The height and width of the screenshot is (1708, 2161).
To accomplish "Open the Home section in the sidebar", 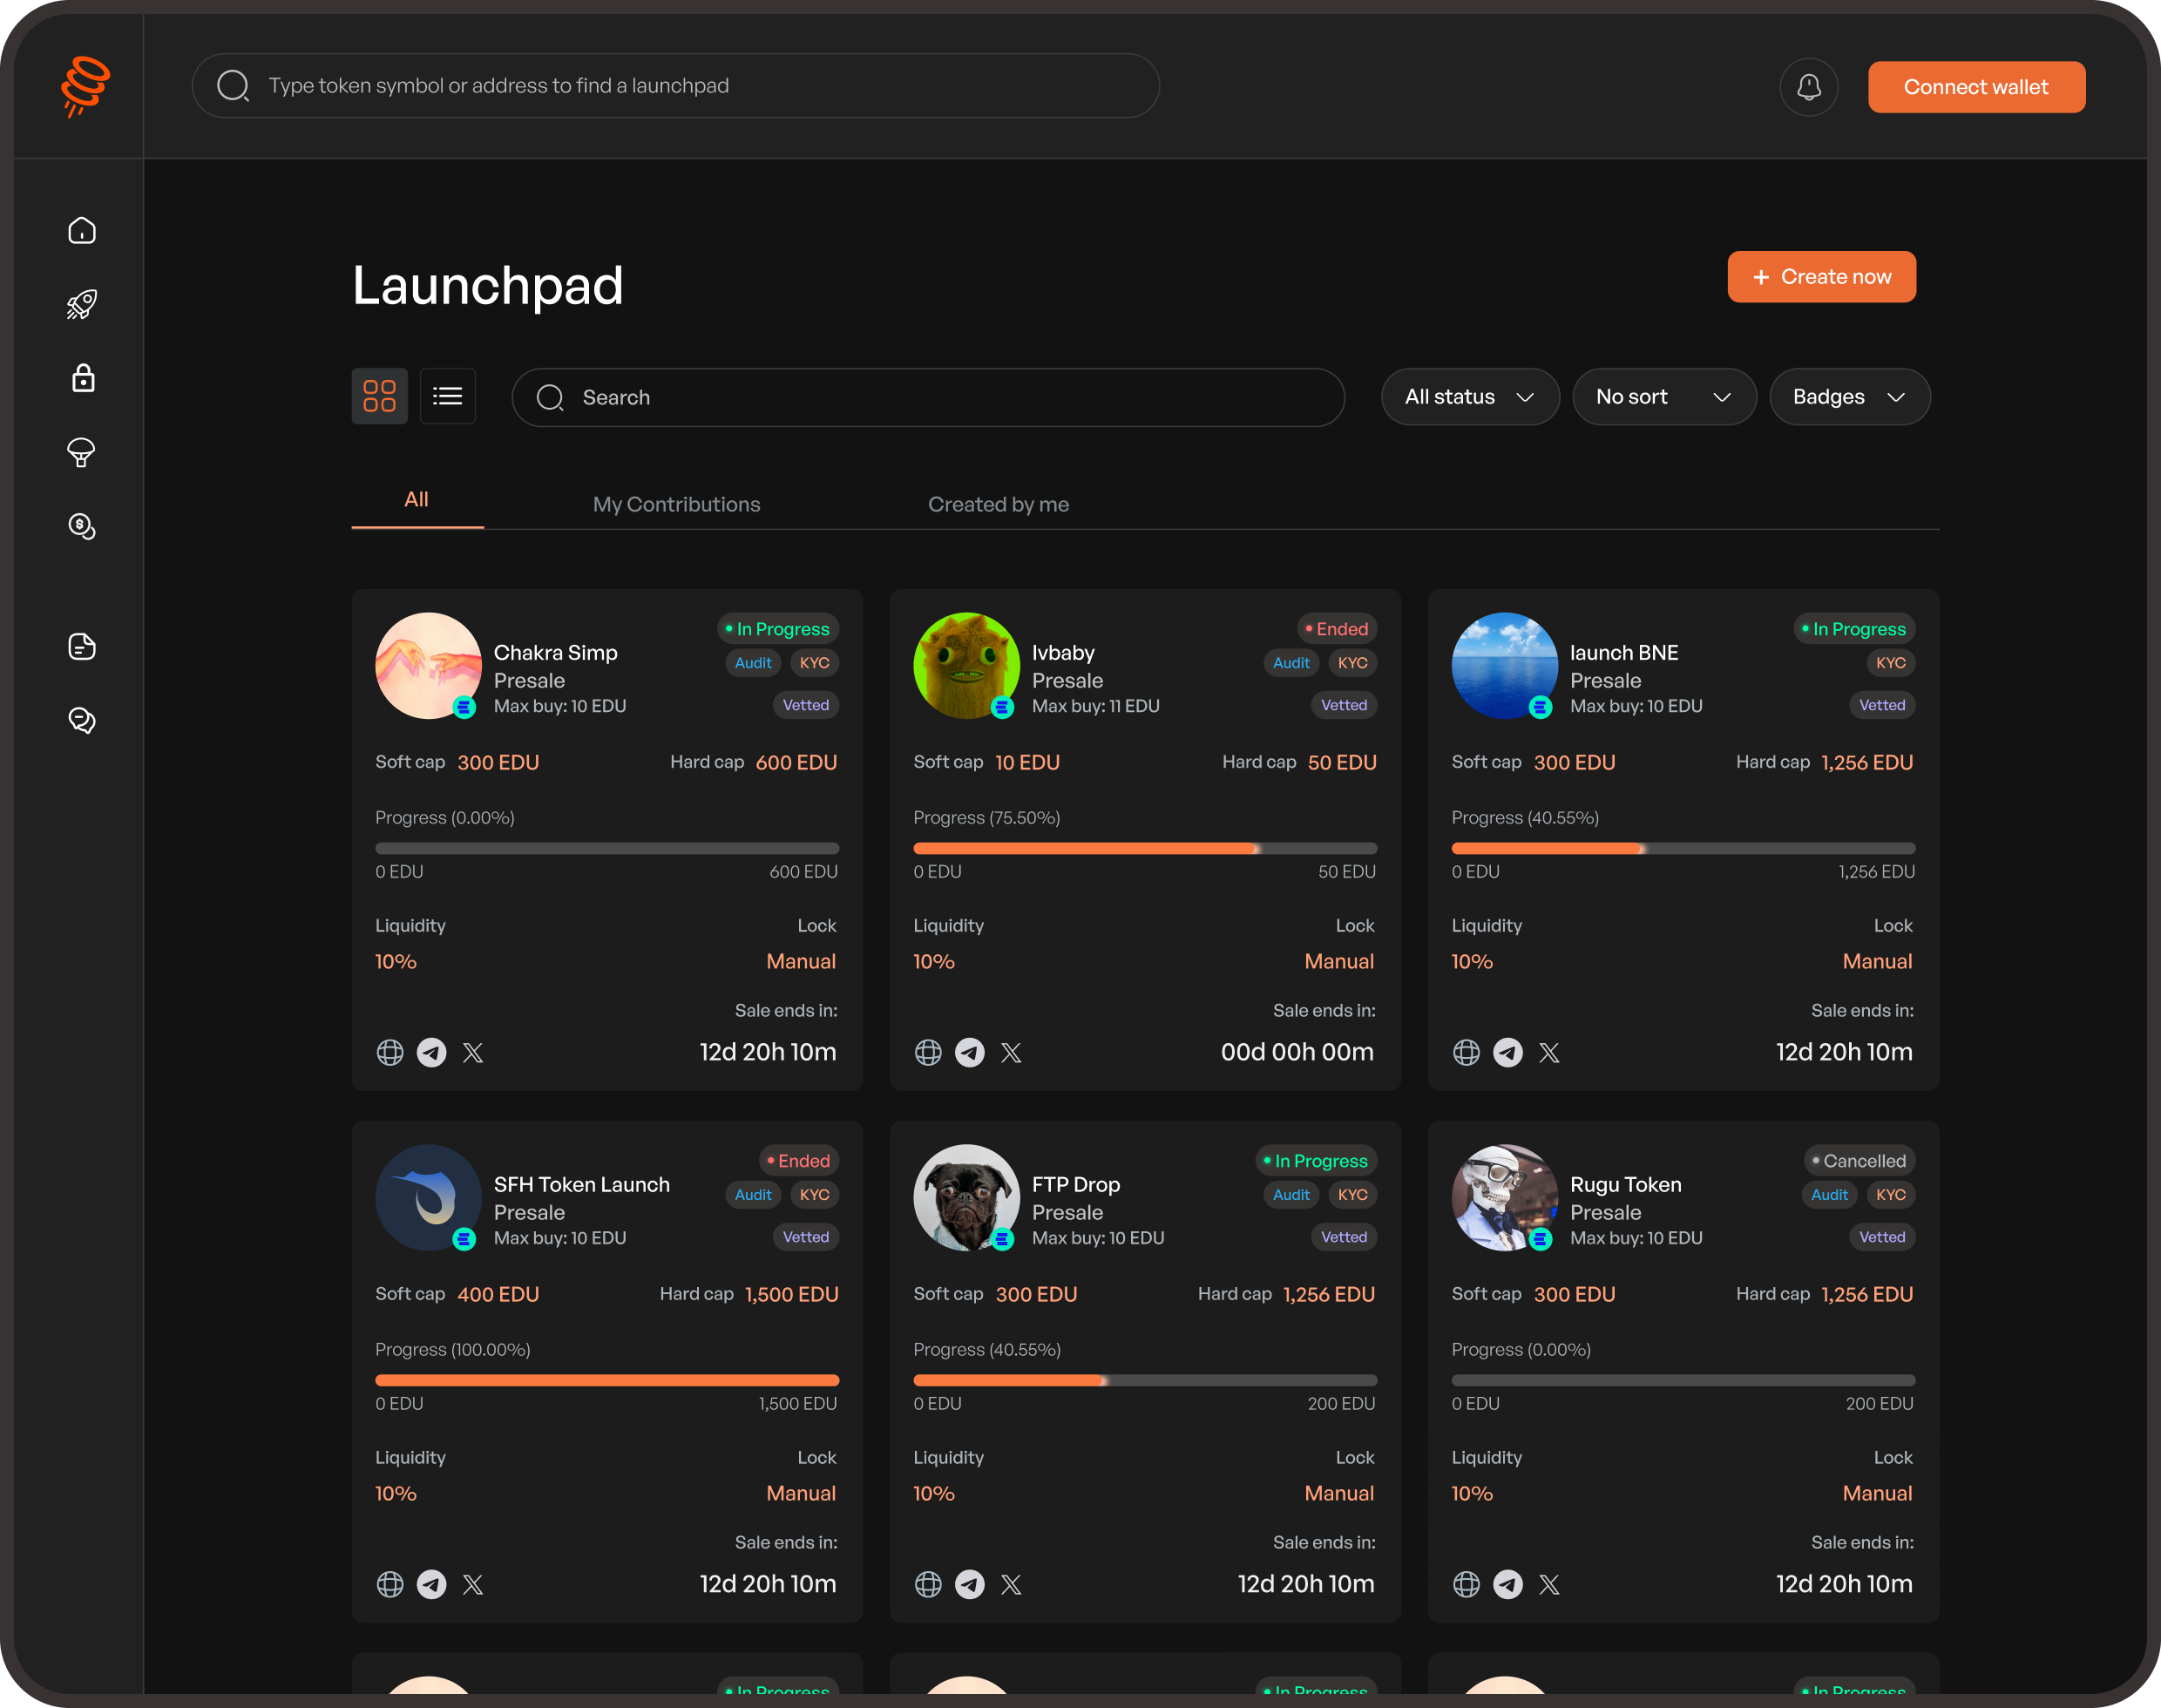I will (82, 229).
